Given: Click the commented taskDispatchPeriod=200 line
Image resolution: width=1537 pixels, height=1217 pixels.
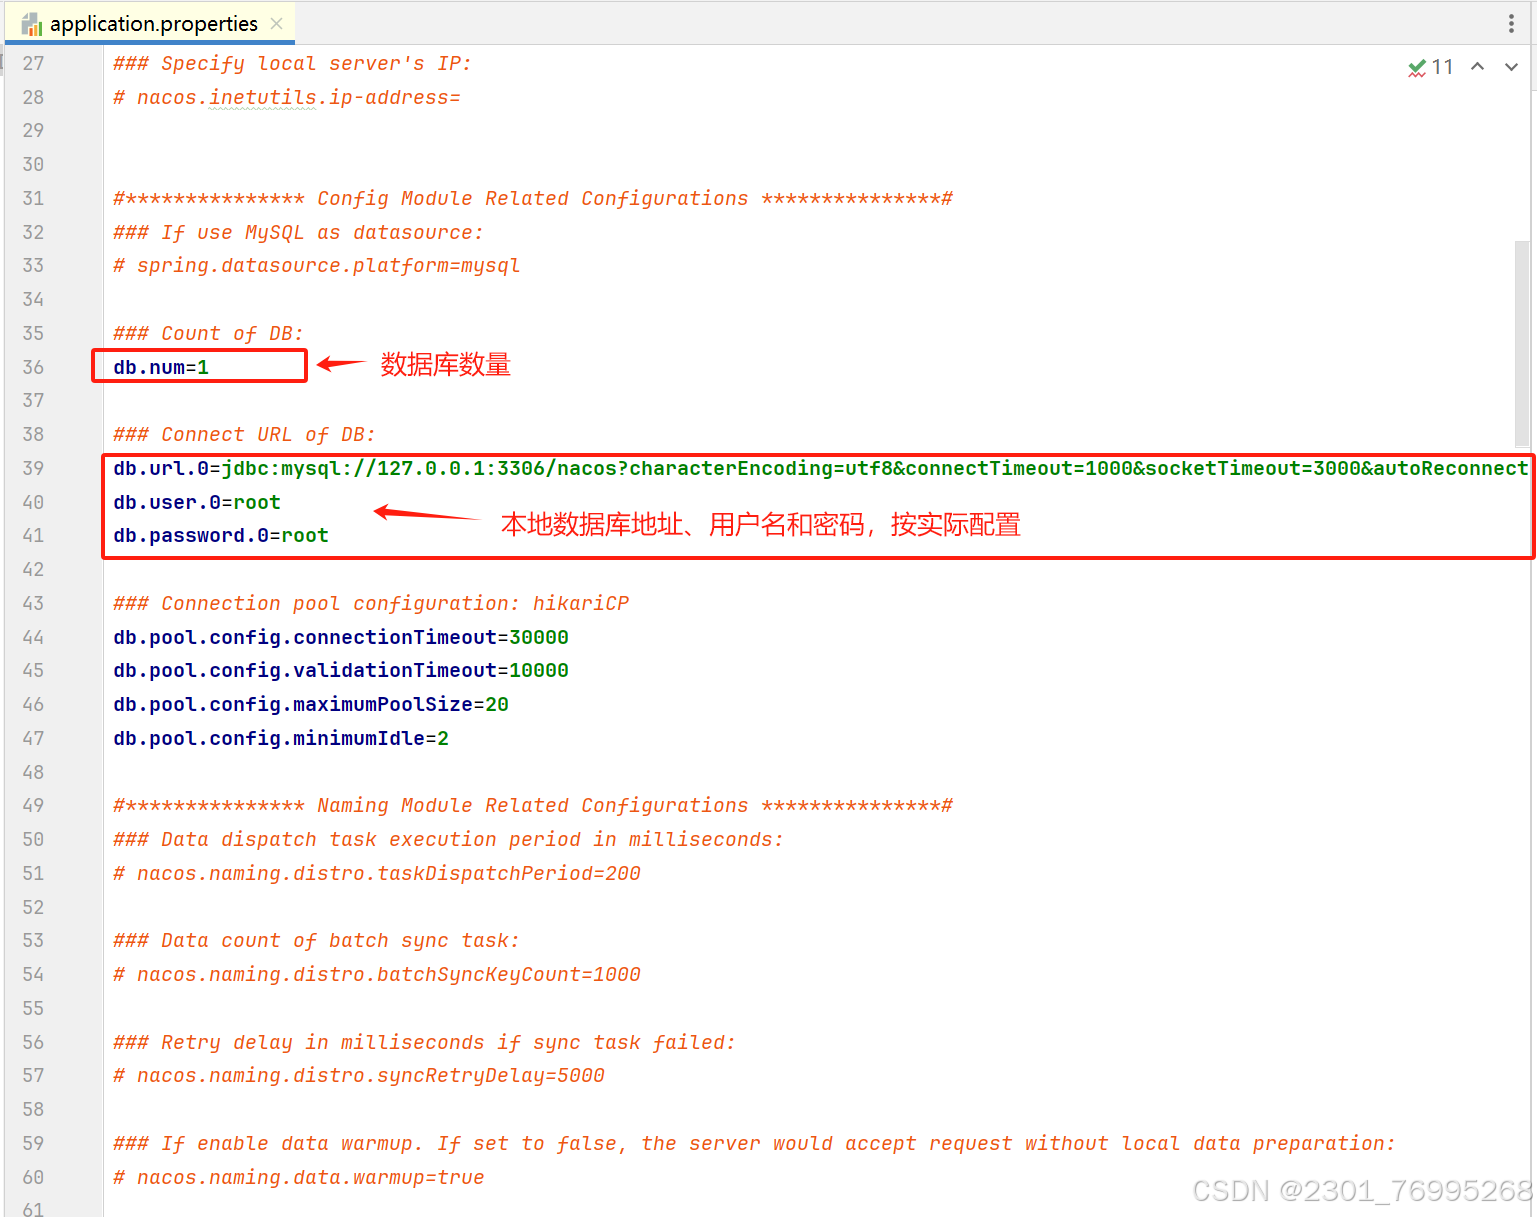Looking at the screenshot, I should (x=377, y=874).
